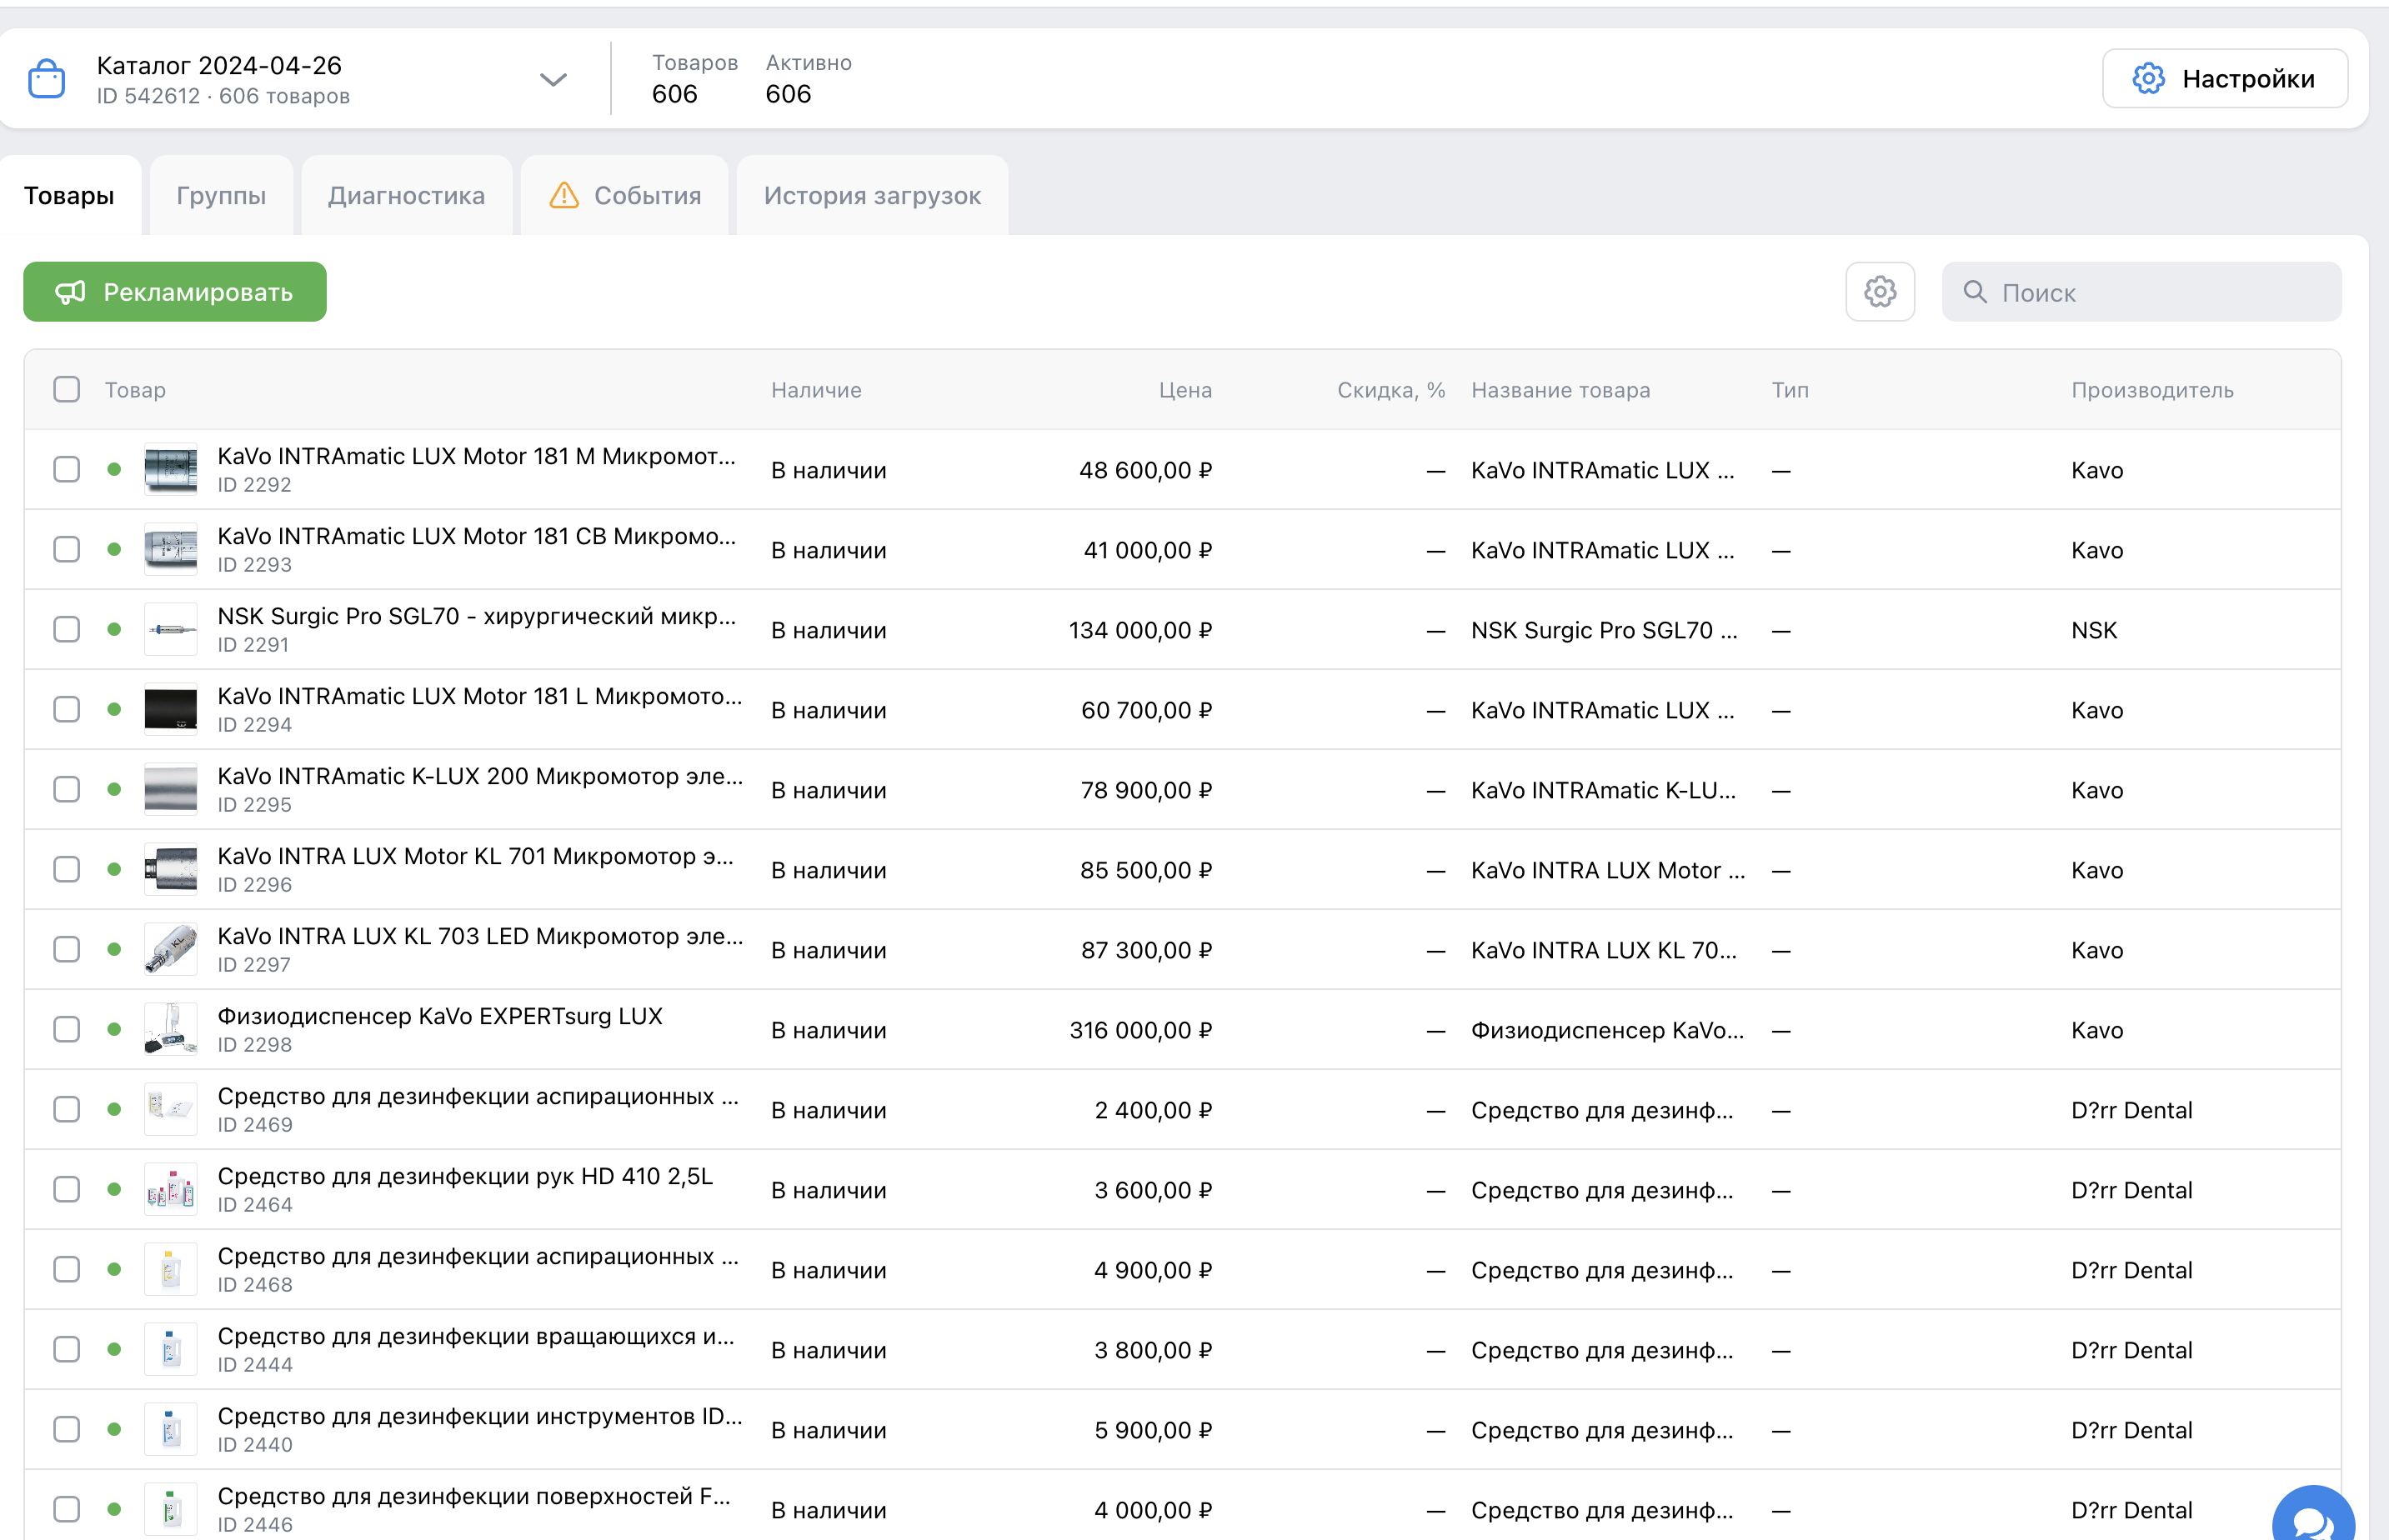The height and width of the screenshot is (1540, 2389).
Task: Click the ID 2298 label
Action: 255,1045
